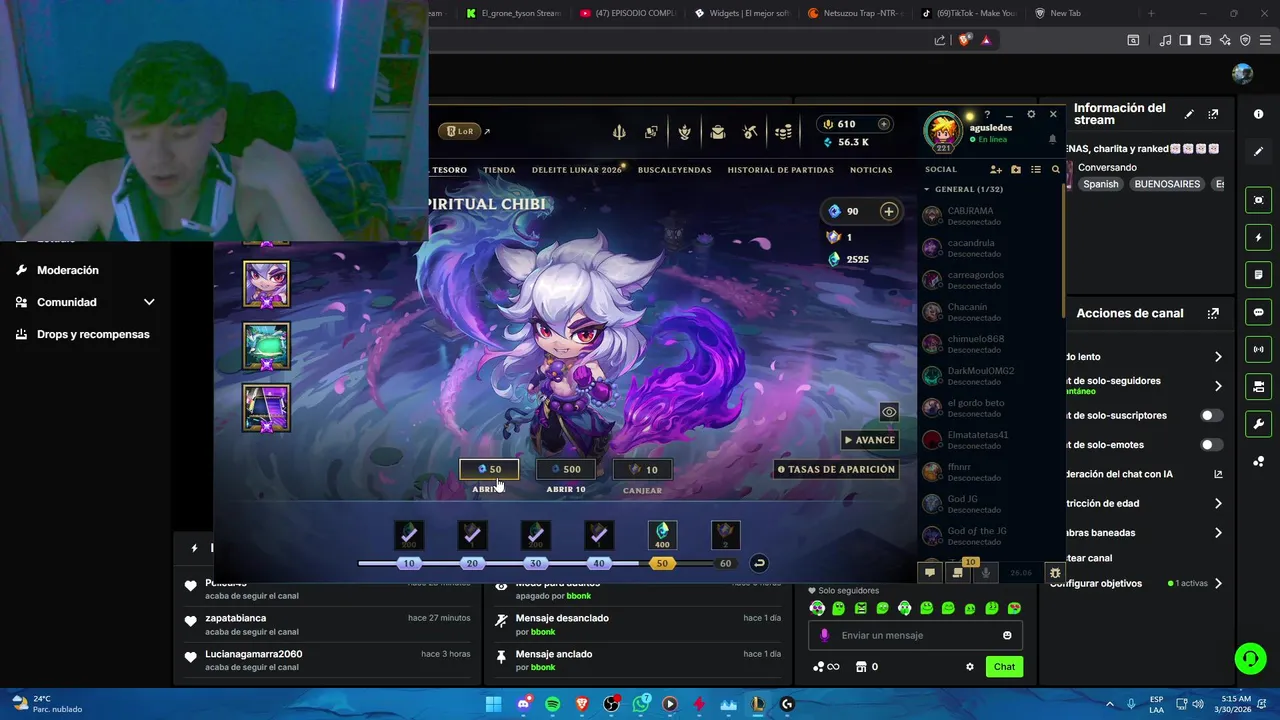Add more tokens with plus beside 90
This screenshot has height=720, width=1280.
click(888, 211)
